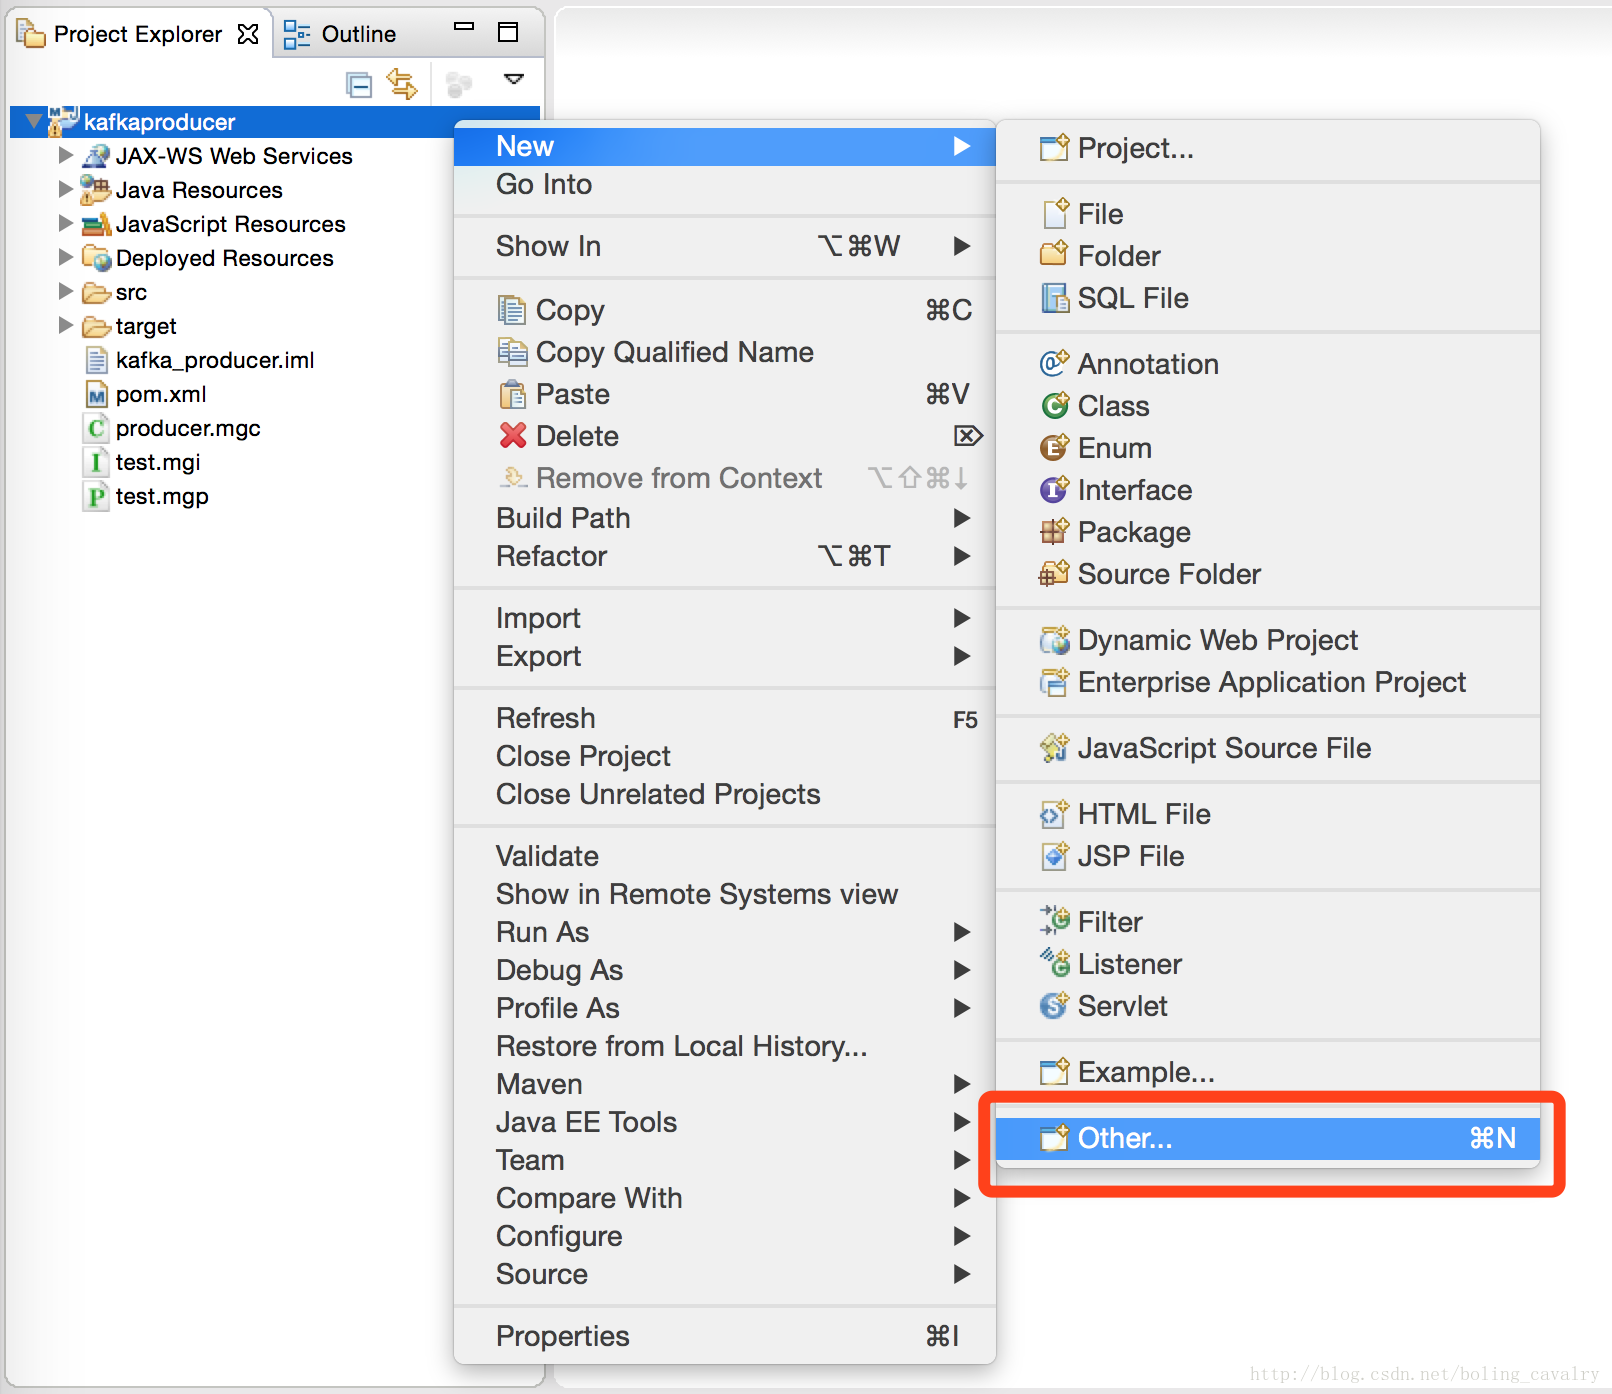Switch to the Outline tab
The width and height of the screenshot is (1612, 1394).
[x=340, y=34]
